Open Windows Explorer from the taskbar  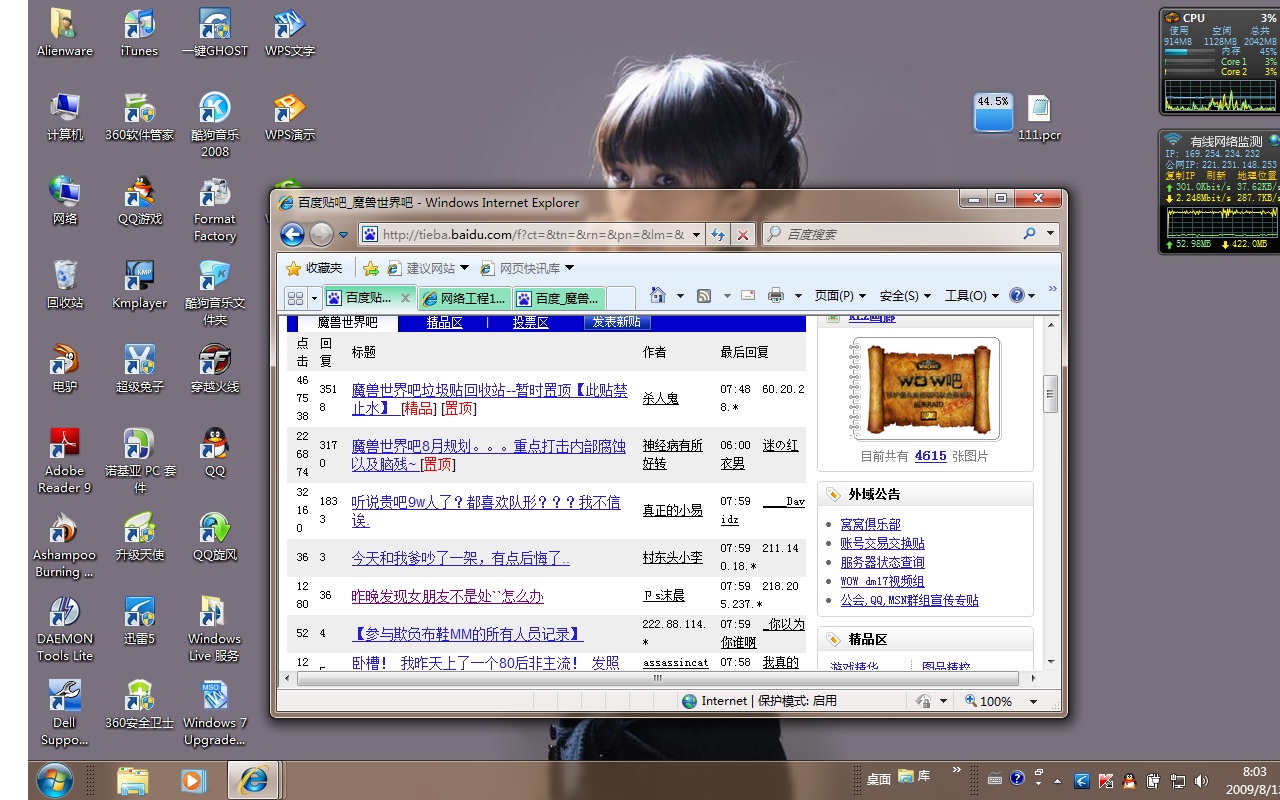133,780
